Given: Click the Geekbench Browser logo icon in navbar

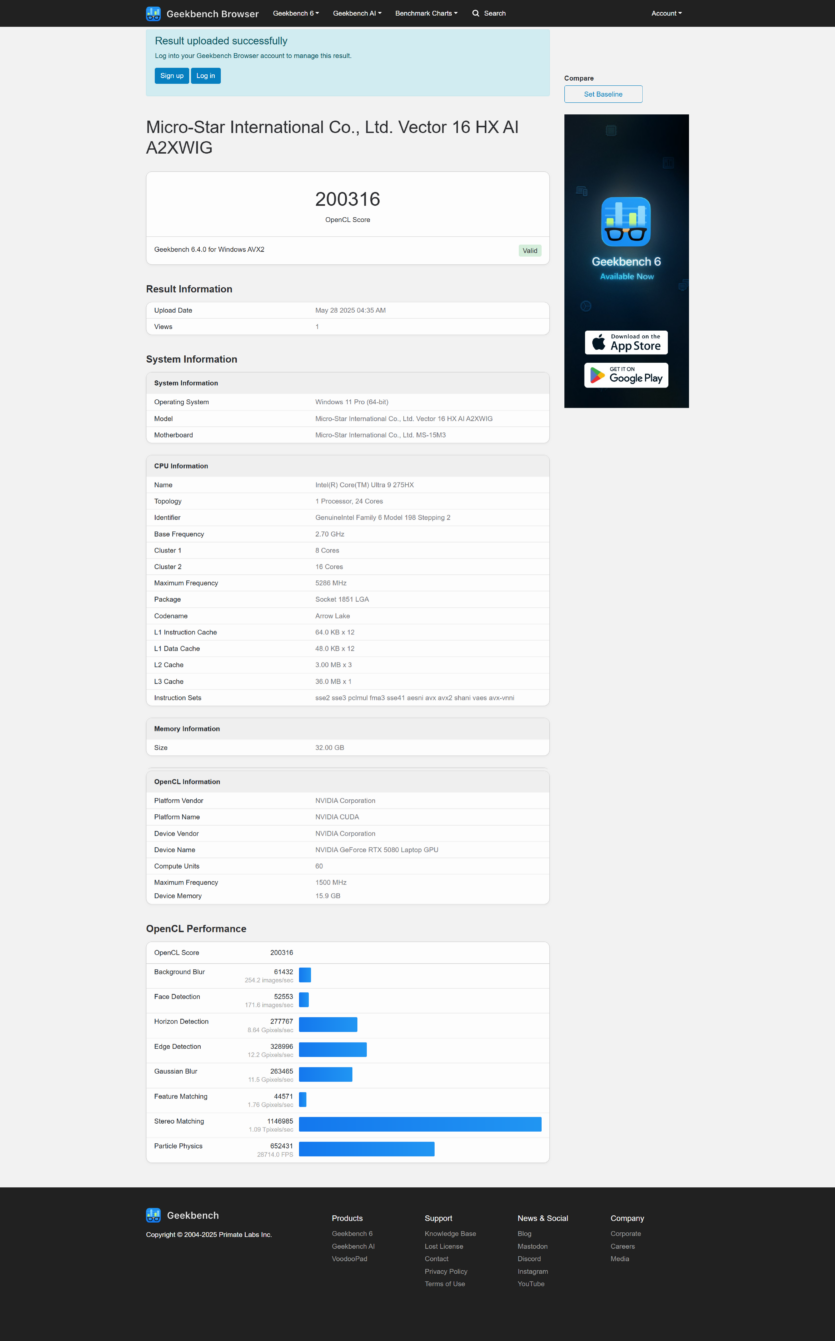Looking at the screenshot, I should pyautogui.click(x=153, y=13).
